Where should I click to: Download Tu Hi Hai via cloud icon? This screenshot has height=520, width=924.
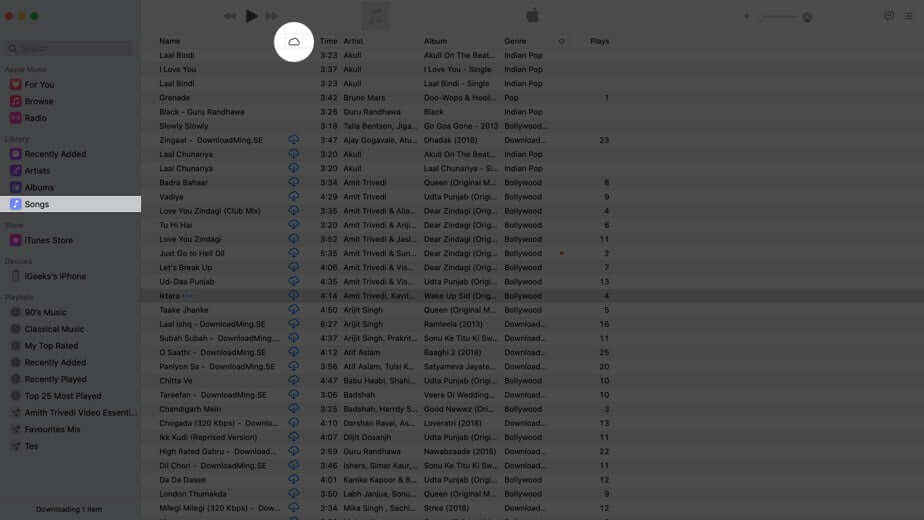[x=293, y=225]
